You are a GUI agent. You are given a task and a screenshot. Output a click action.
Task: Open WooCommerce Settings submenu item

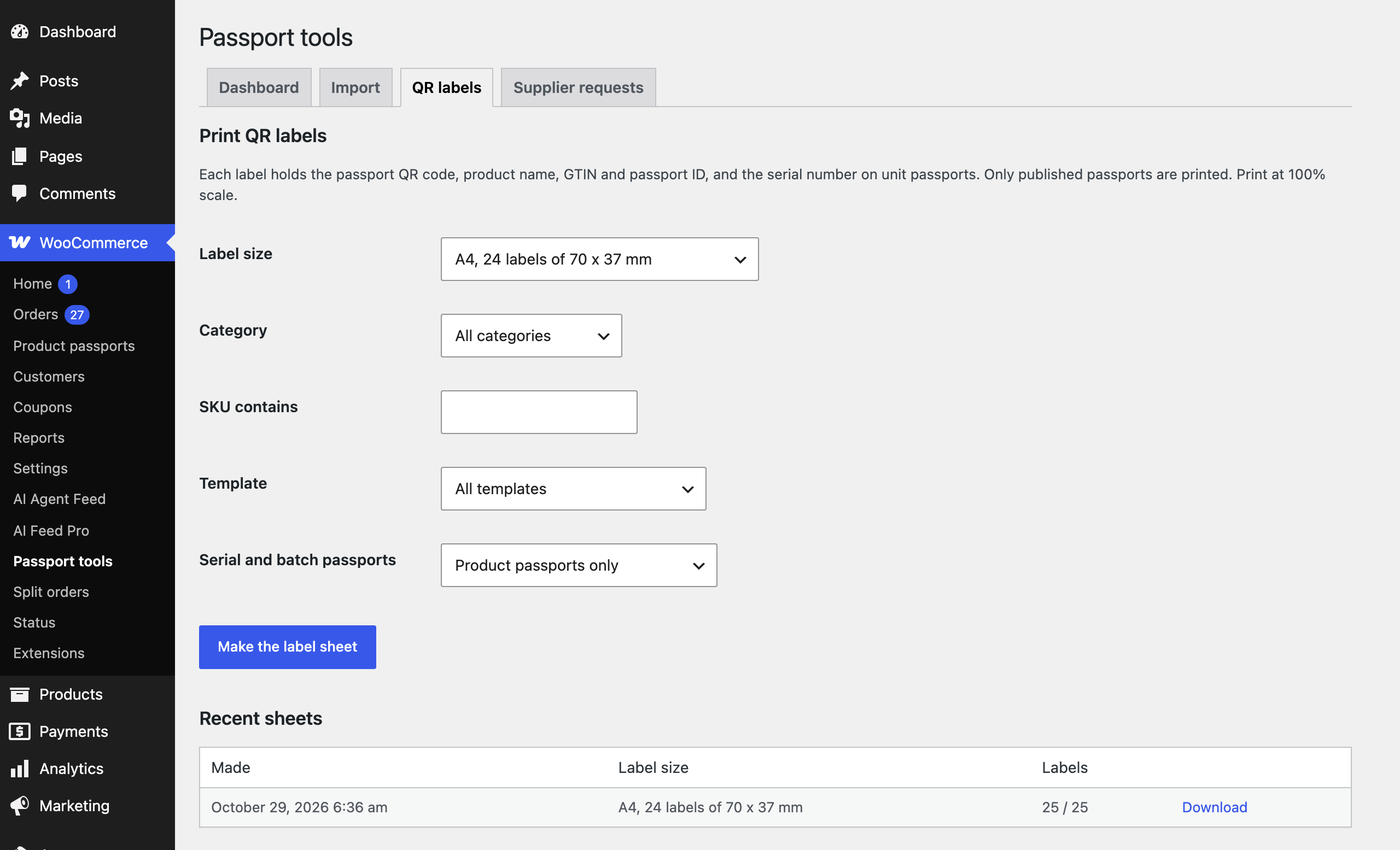(40, 469)
